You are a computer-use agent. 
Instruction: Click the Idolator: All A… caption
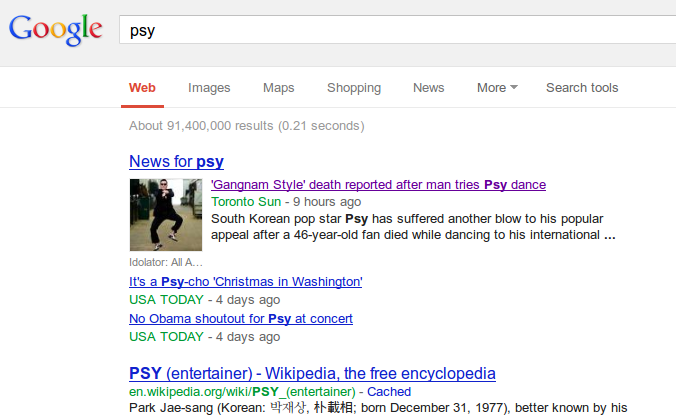click(166, 262)
